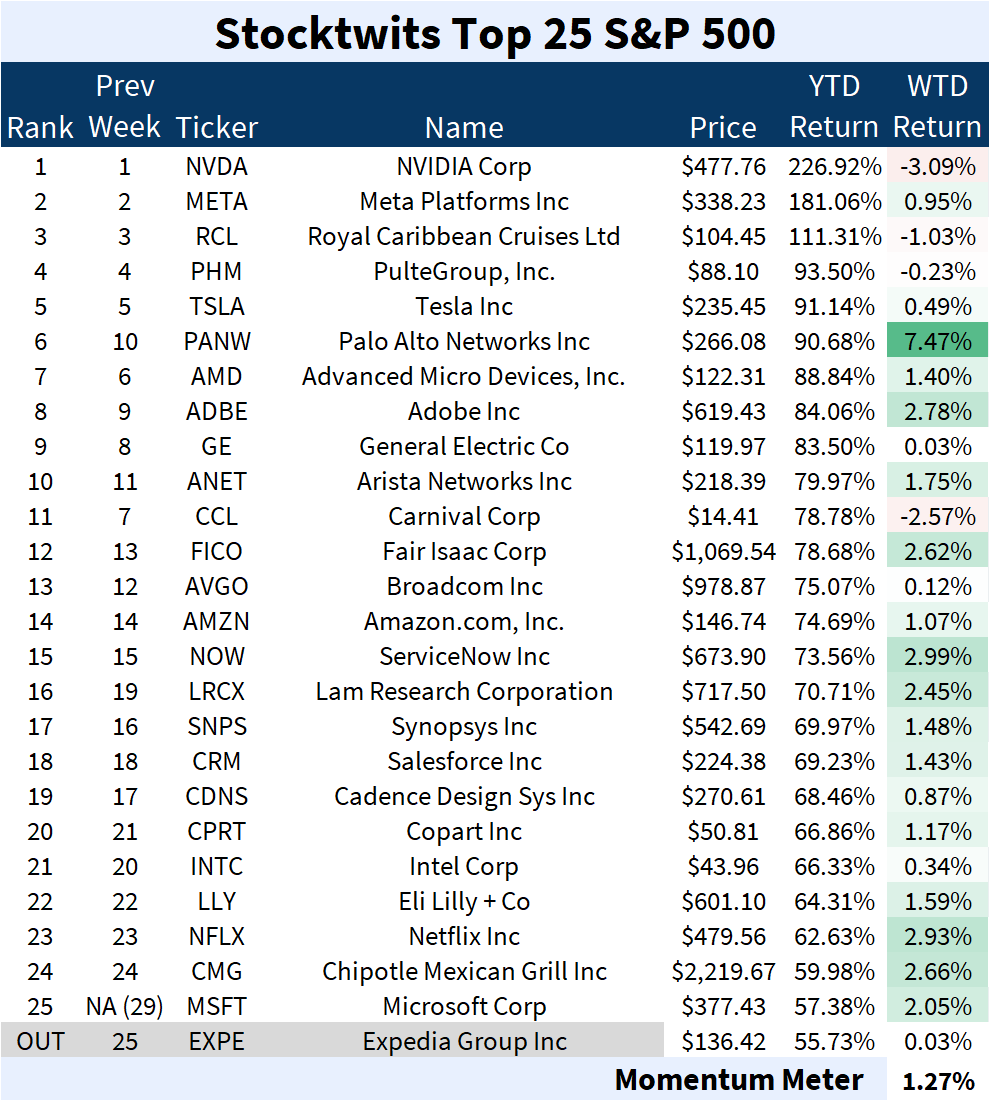Click the YTD Return column header
The width and height of the screenshot is (989, 1100).
[x=834, y=107]
